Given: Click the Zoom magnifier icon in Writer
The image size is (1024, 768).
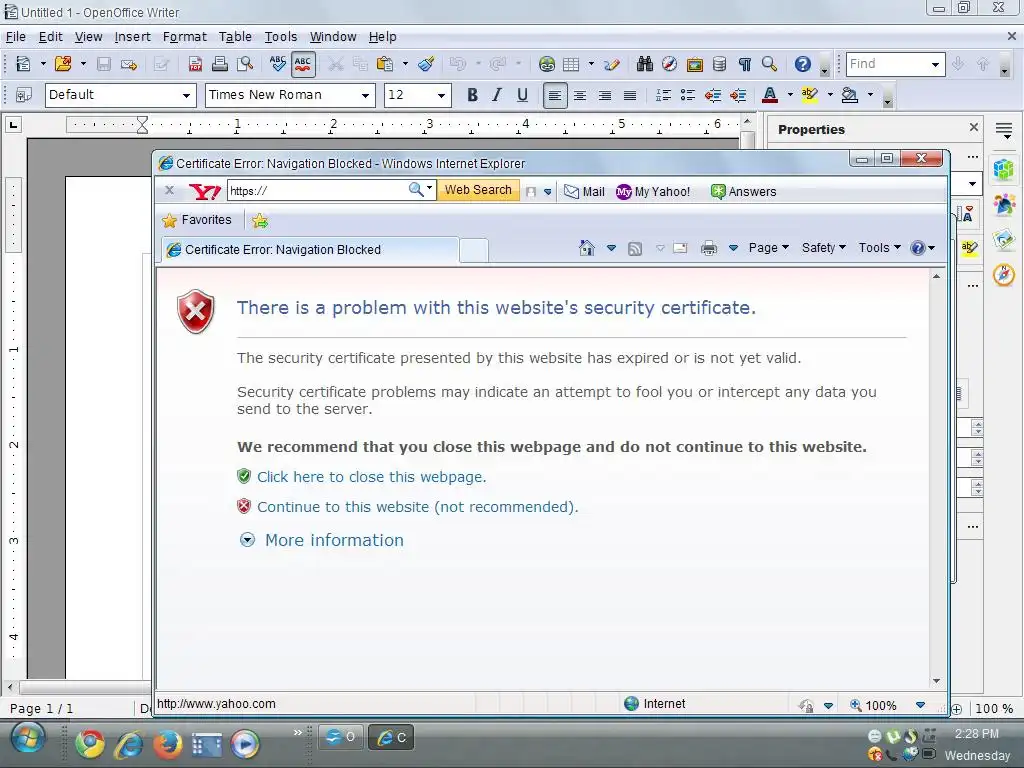Looking at the screenshot, I should [769, 64].
